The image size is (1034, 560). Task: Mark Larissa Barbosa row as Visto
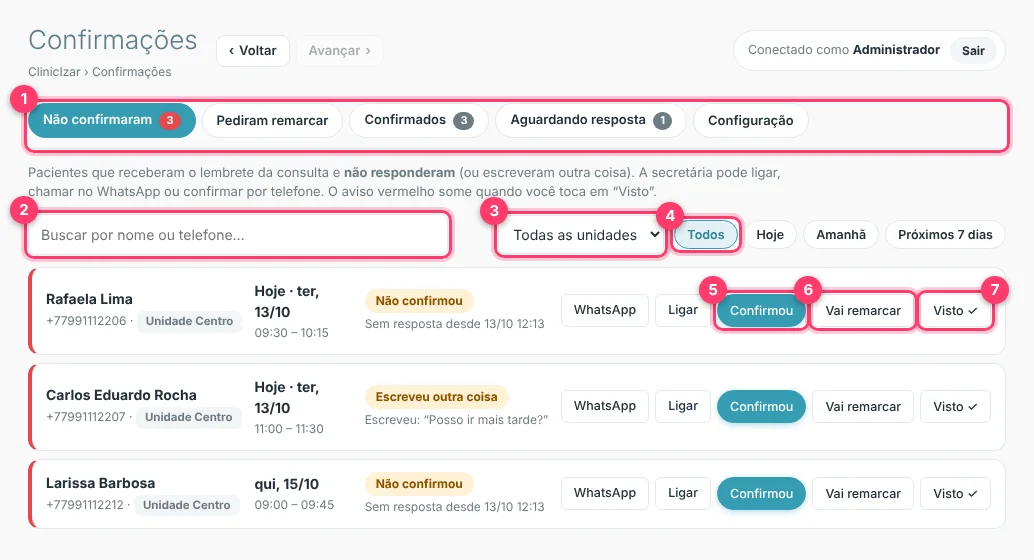click(956, 494)
